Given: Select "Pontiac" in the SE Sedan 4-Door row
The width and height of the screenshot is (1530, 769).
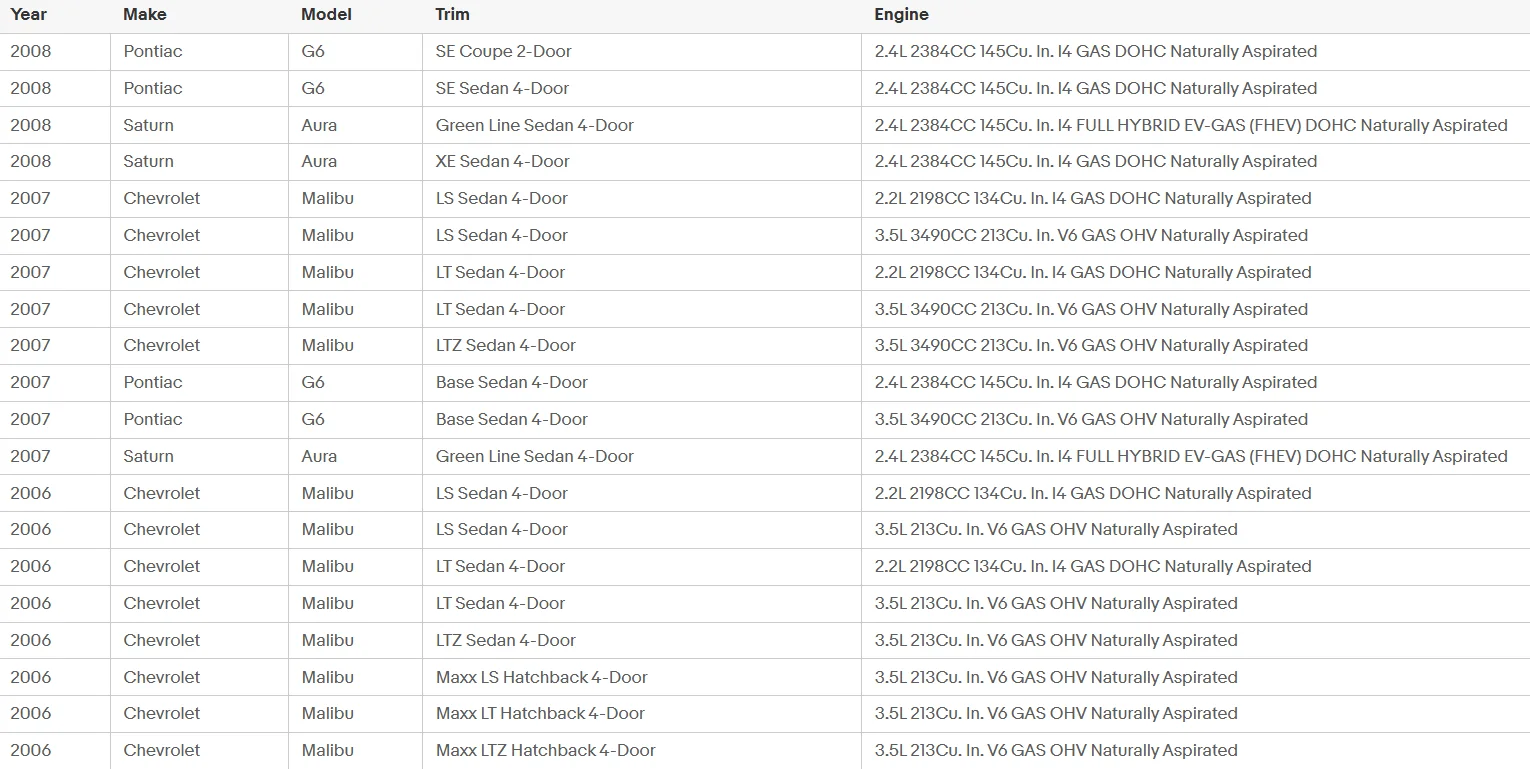Looking at the screenshot, I should pos(153,88).
